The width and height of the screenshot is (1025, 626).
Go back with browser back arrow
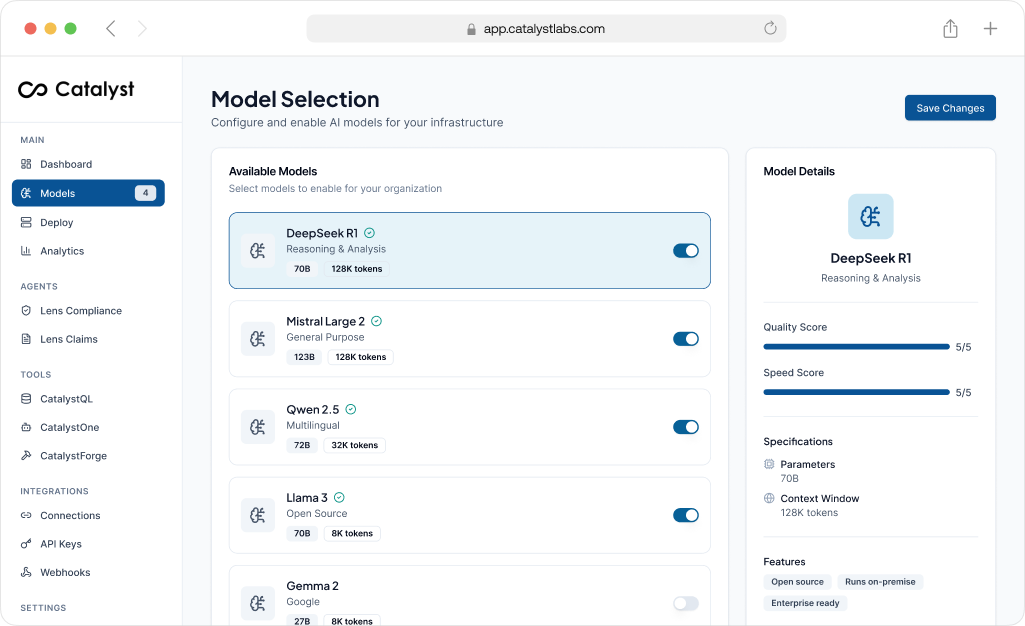pos(111,29)
